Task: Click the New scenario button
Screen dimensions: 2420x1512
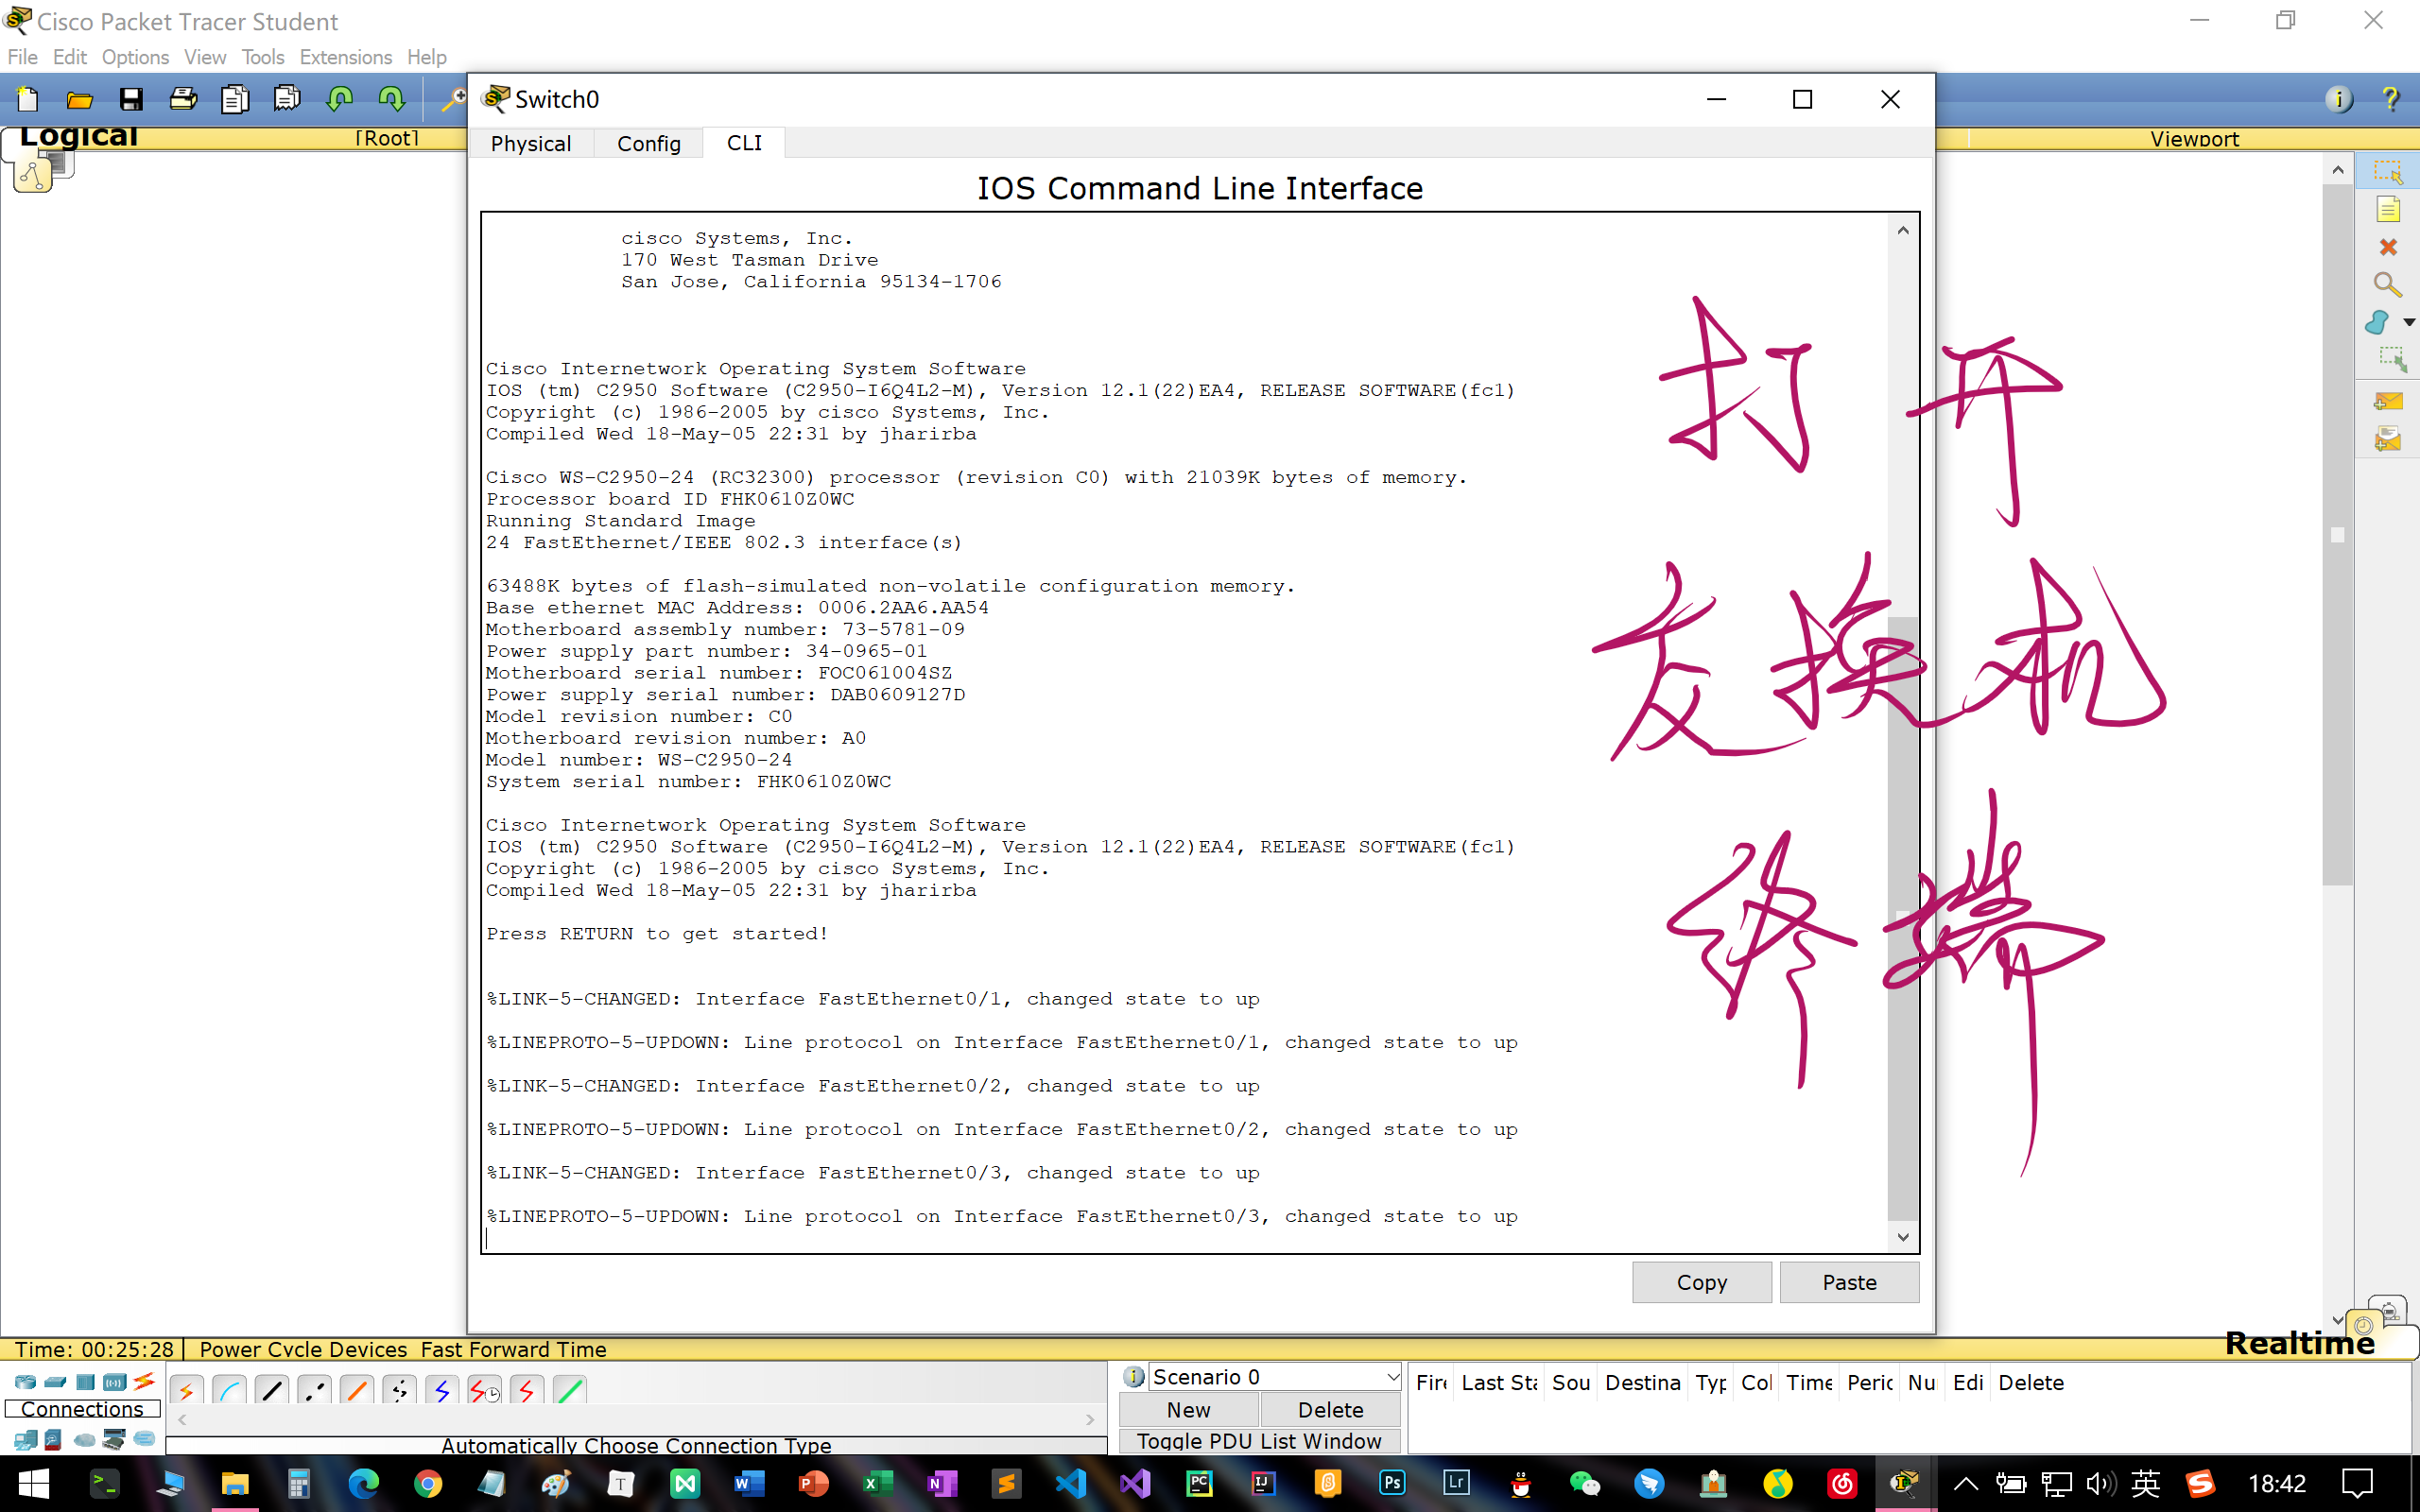Action: pos(1188,1409)
